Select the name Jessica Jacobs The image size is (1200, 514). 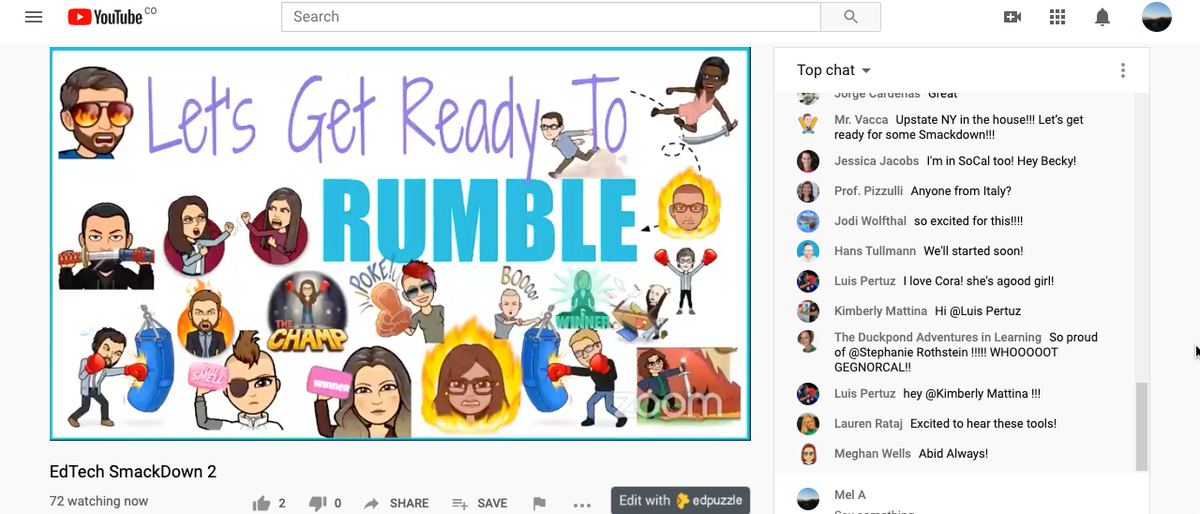[x=876, y=161]
